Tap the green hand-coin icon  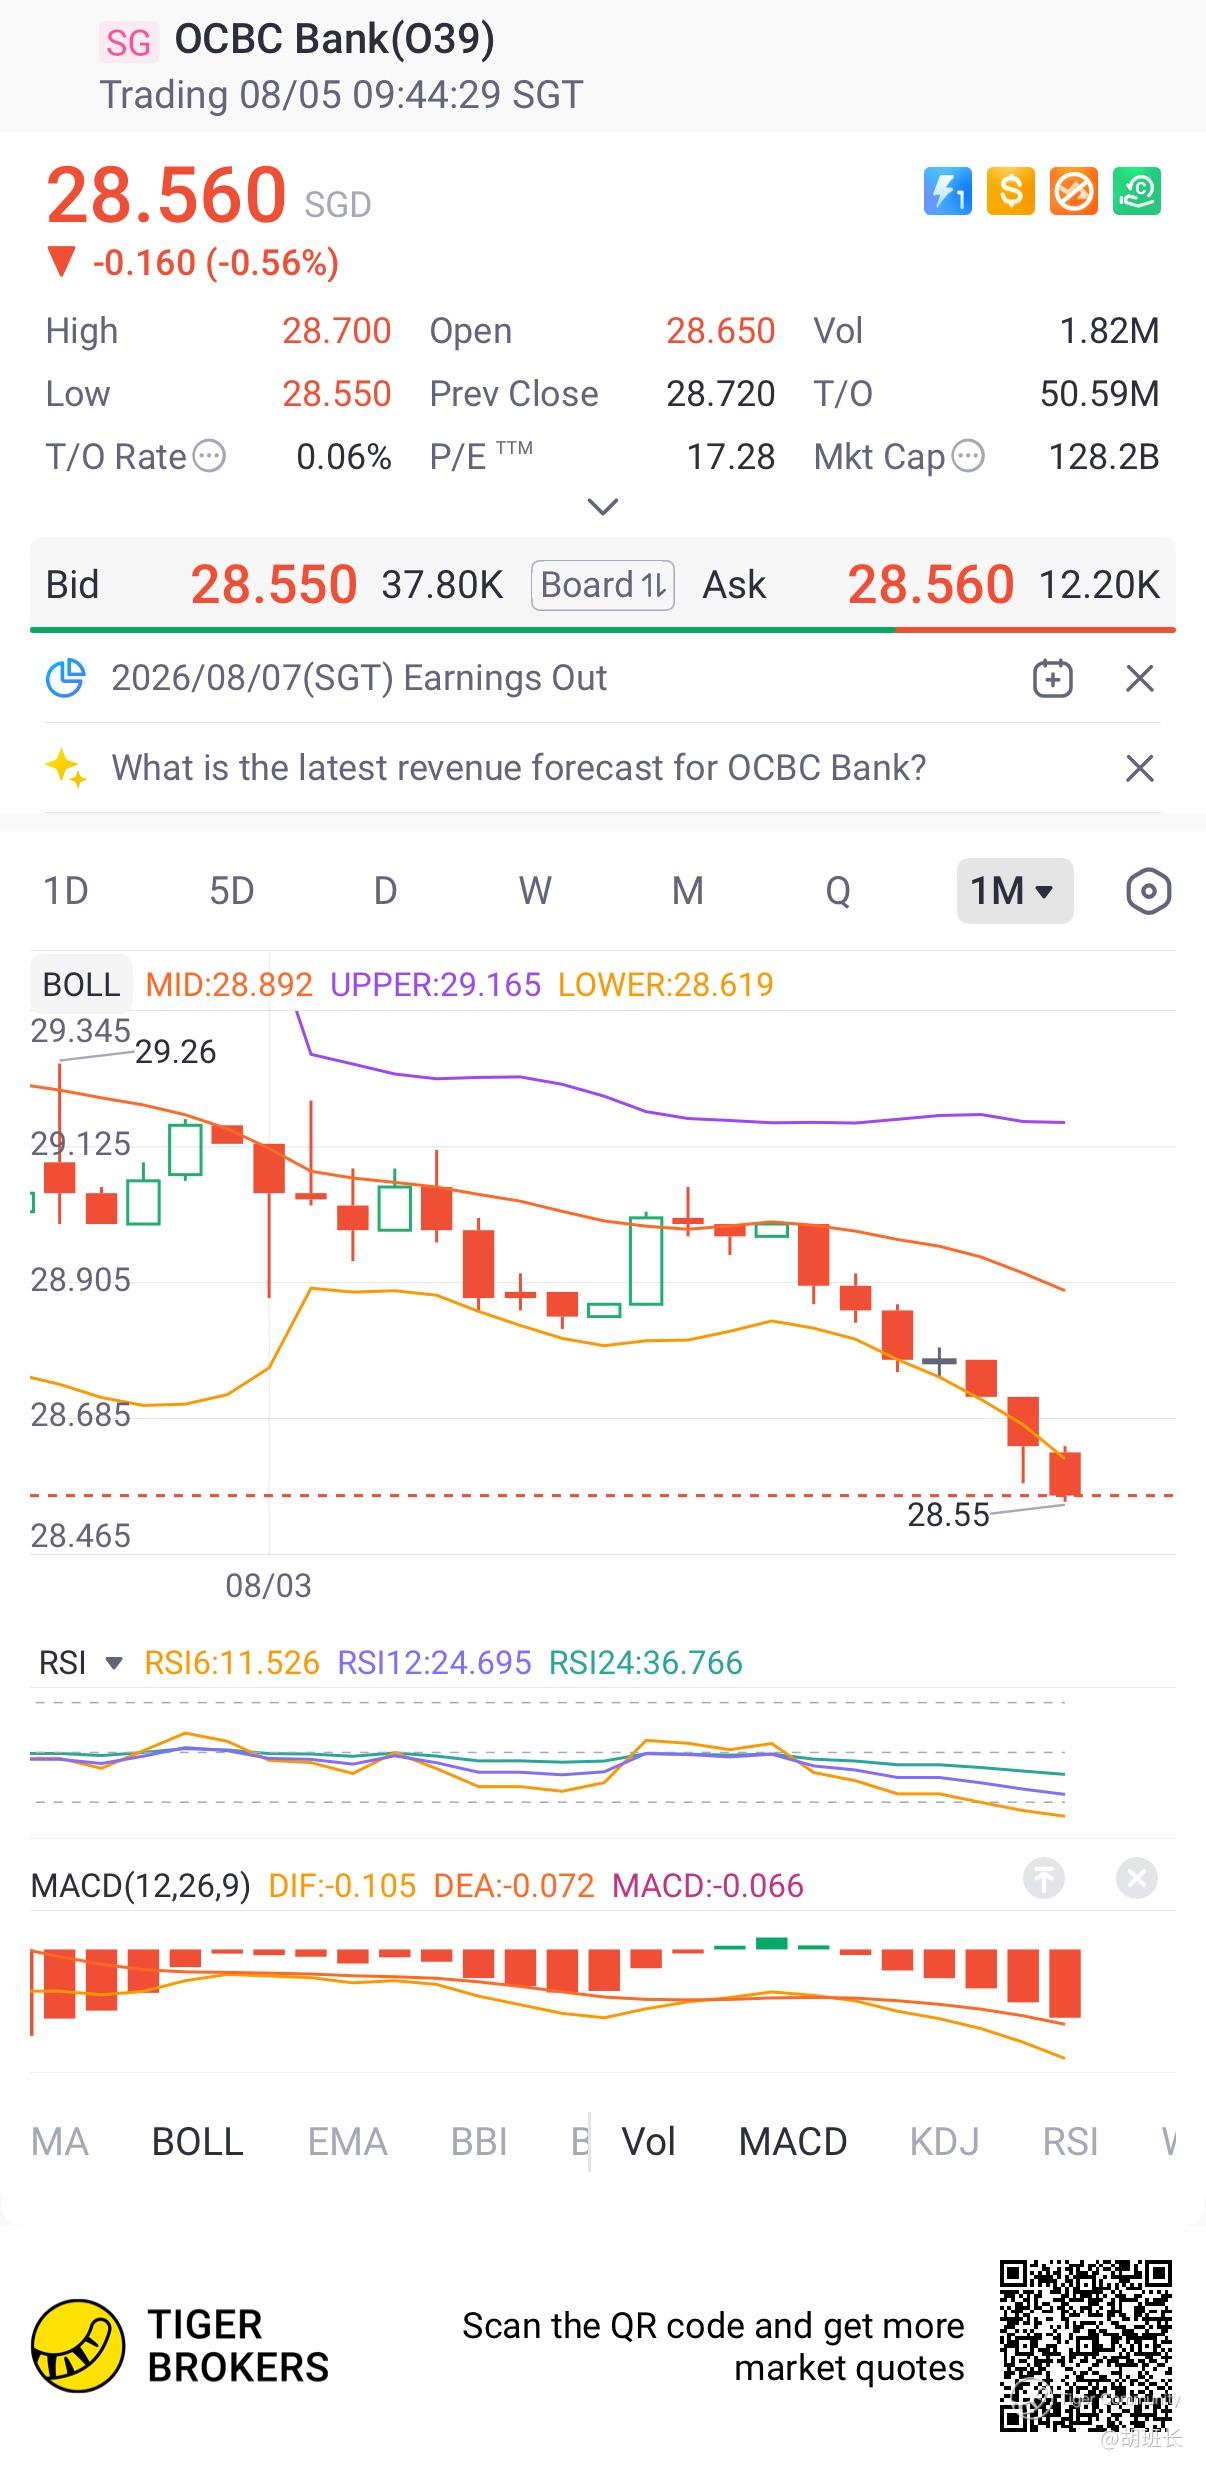point(1137,190)
